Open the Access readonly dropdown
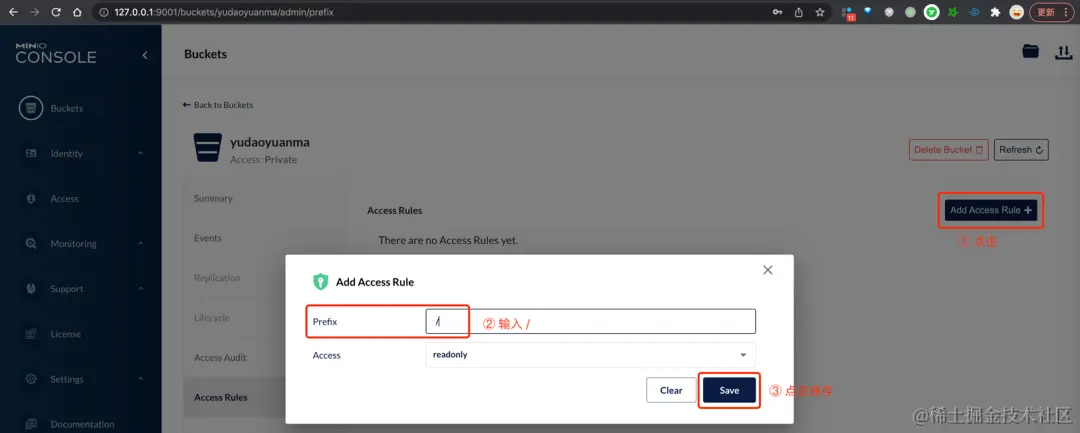The width and height of the screenshot is (1080, 433). [x=590, y=355]
